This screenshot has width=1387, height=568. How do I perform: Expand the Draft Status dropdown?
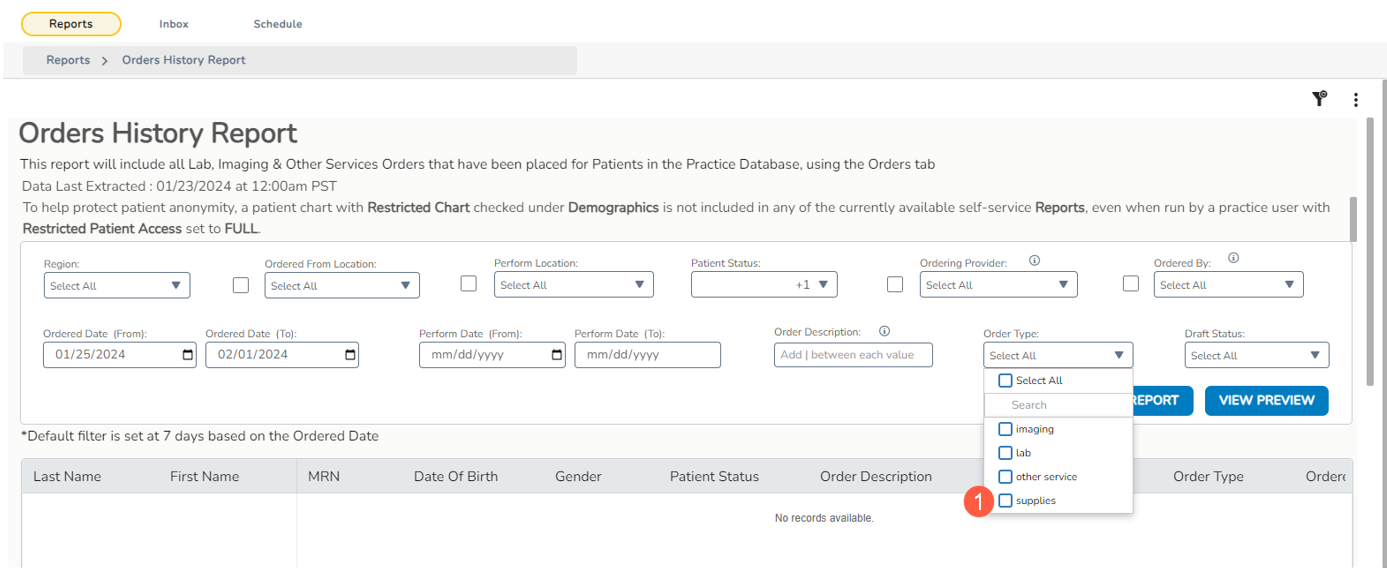tap(1256, 355)
